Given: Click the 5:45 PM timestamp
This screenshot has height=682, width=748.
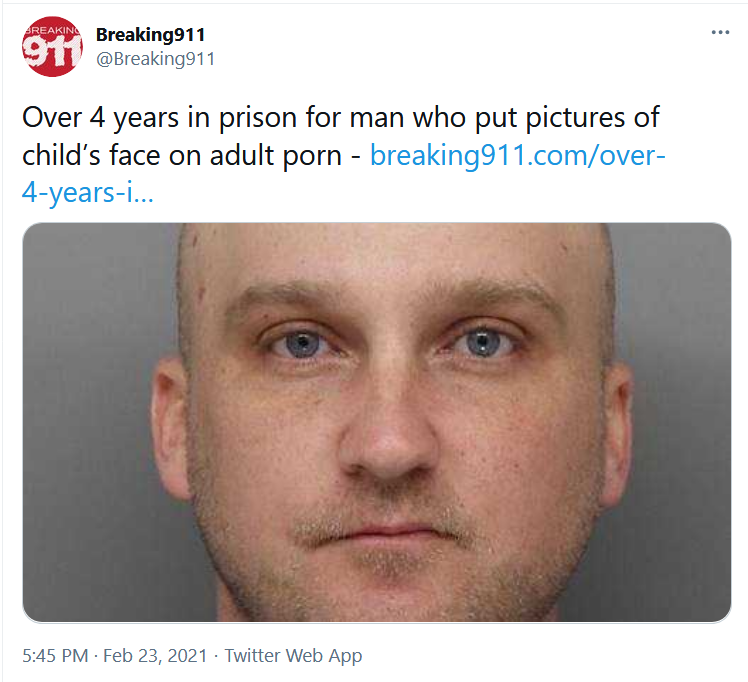Looking at the screenshot, I should click(x=55, y=656).
